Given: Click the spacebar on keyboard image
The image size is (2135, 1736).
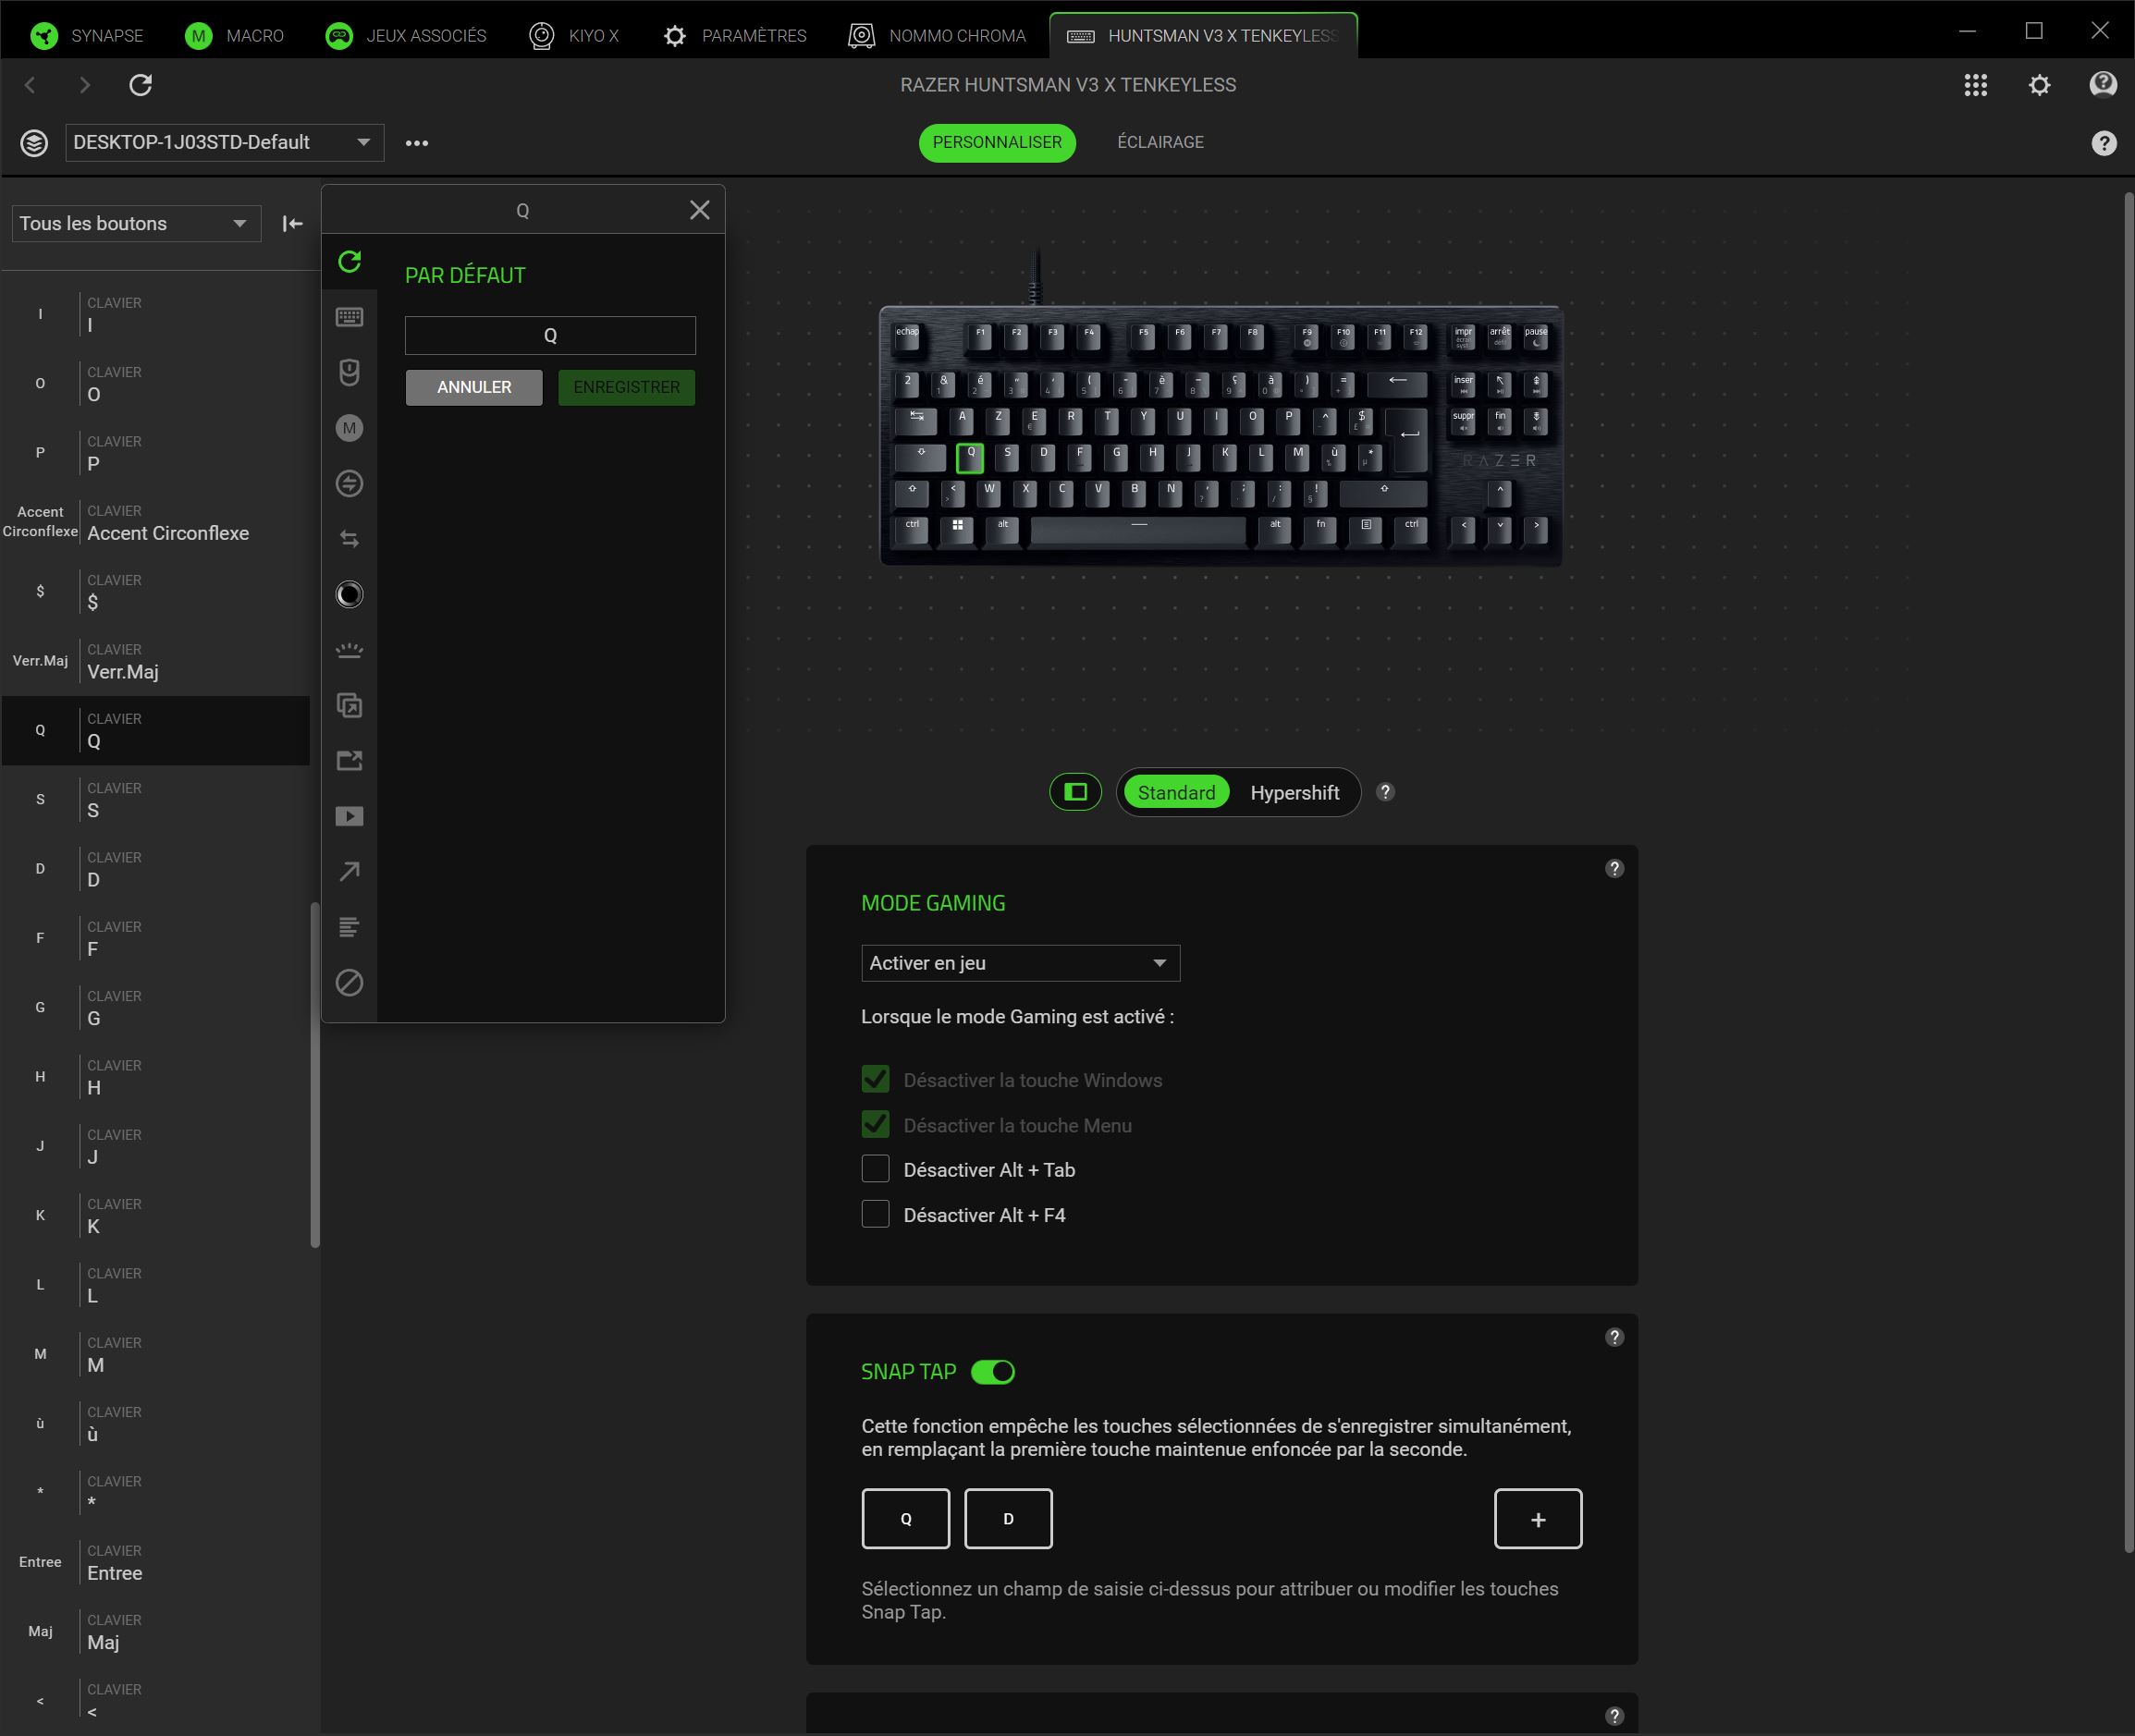Looking at the screenshot, I should click(x=1138, y=530).
